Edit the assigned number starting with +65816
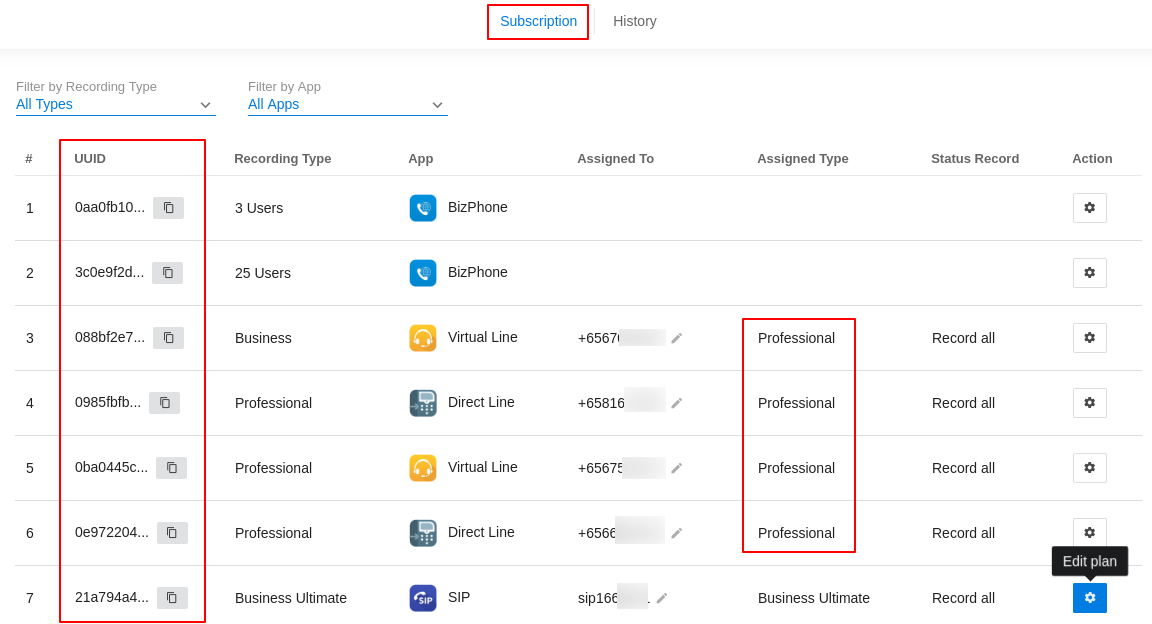The height and width of the screenshot is (624, 1152). 677,403
